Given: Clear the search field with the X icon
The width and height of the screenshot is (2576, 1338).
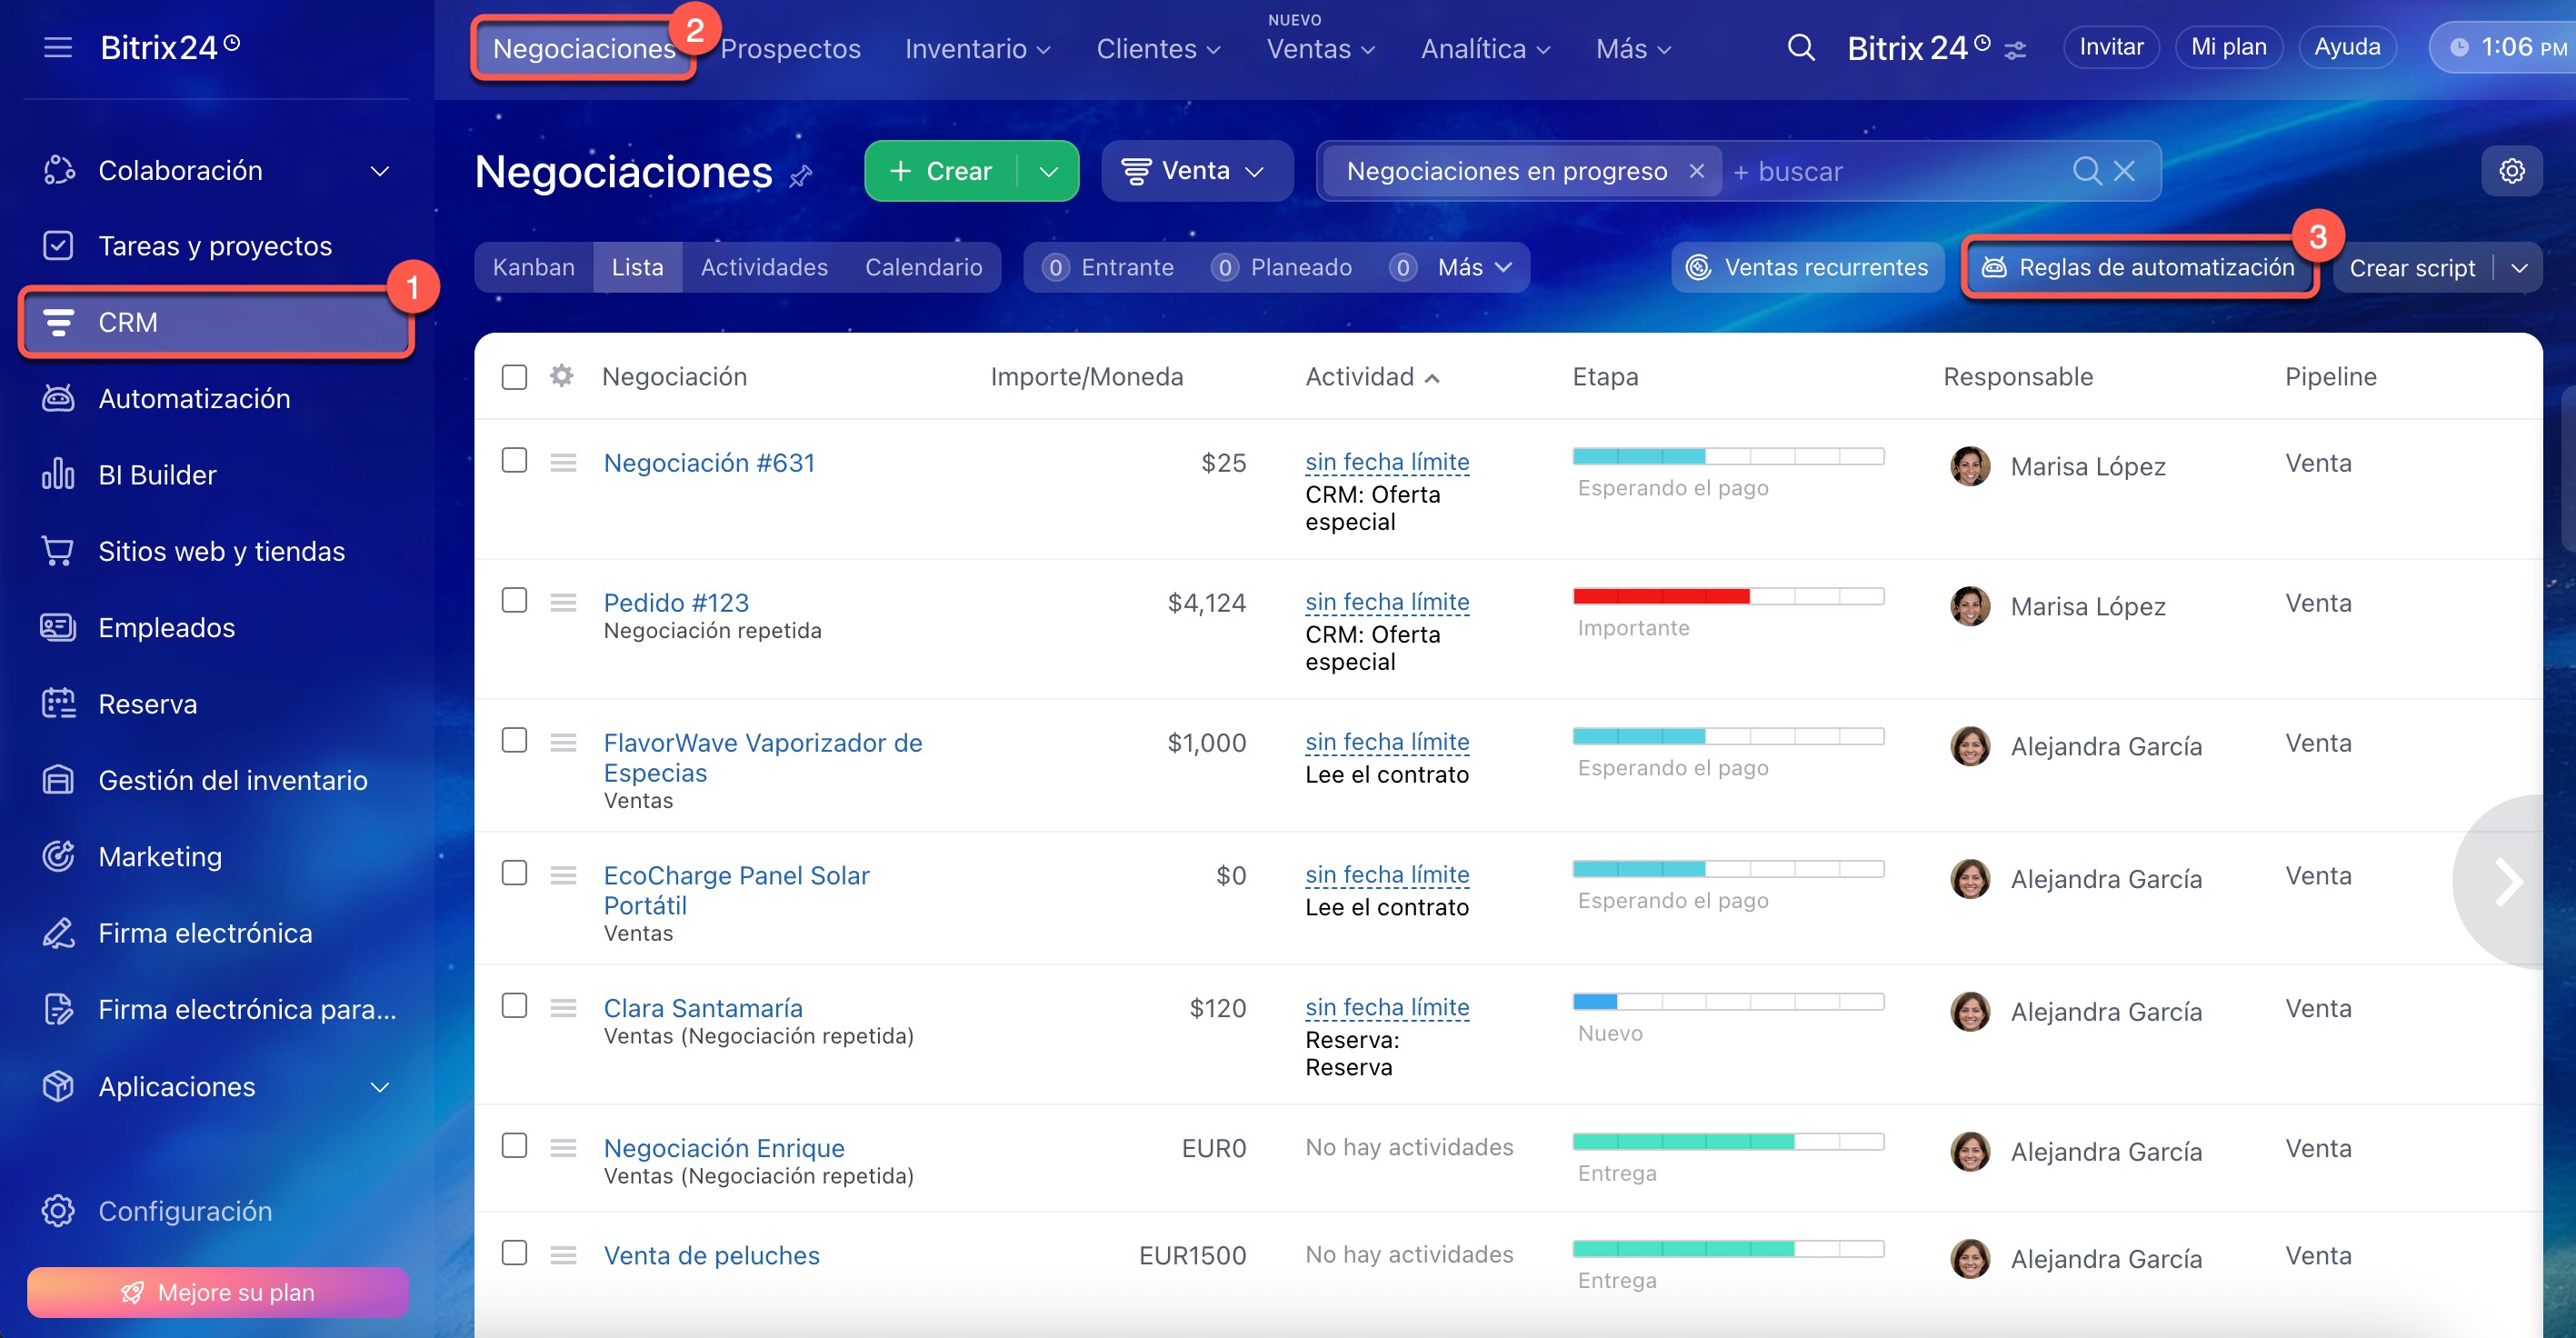Looking at the screenshot, I should [2124, 171].
